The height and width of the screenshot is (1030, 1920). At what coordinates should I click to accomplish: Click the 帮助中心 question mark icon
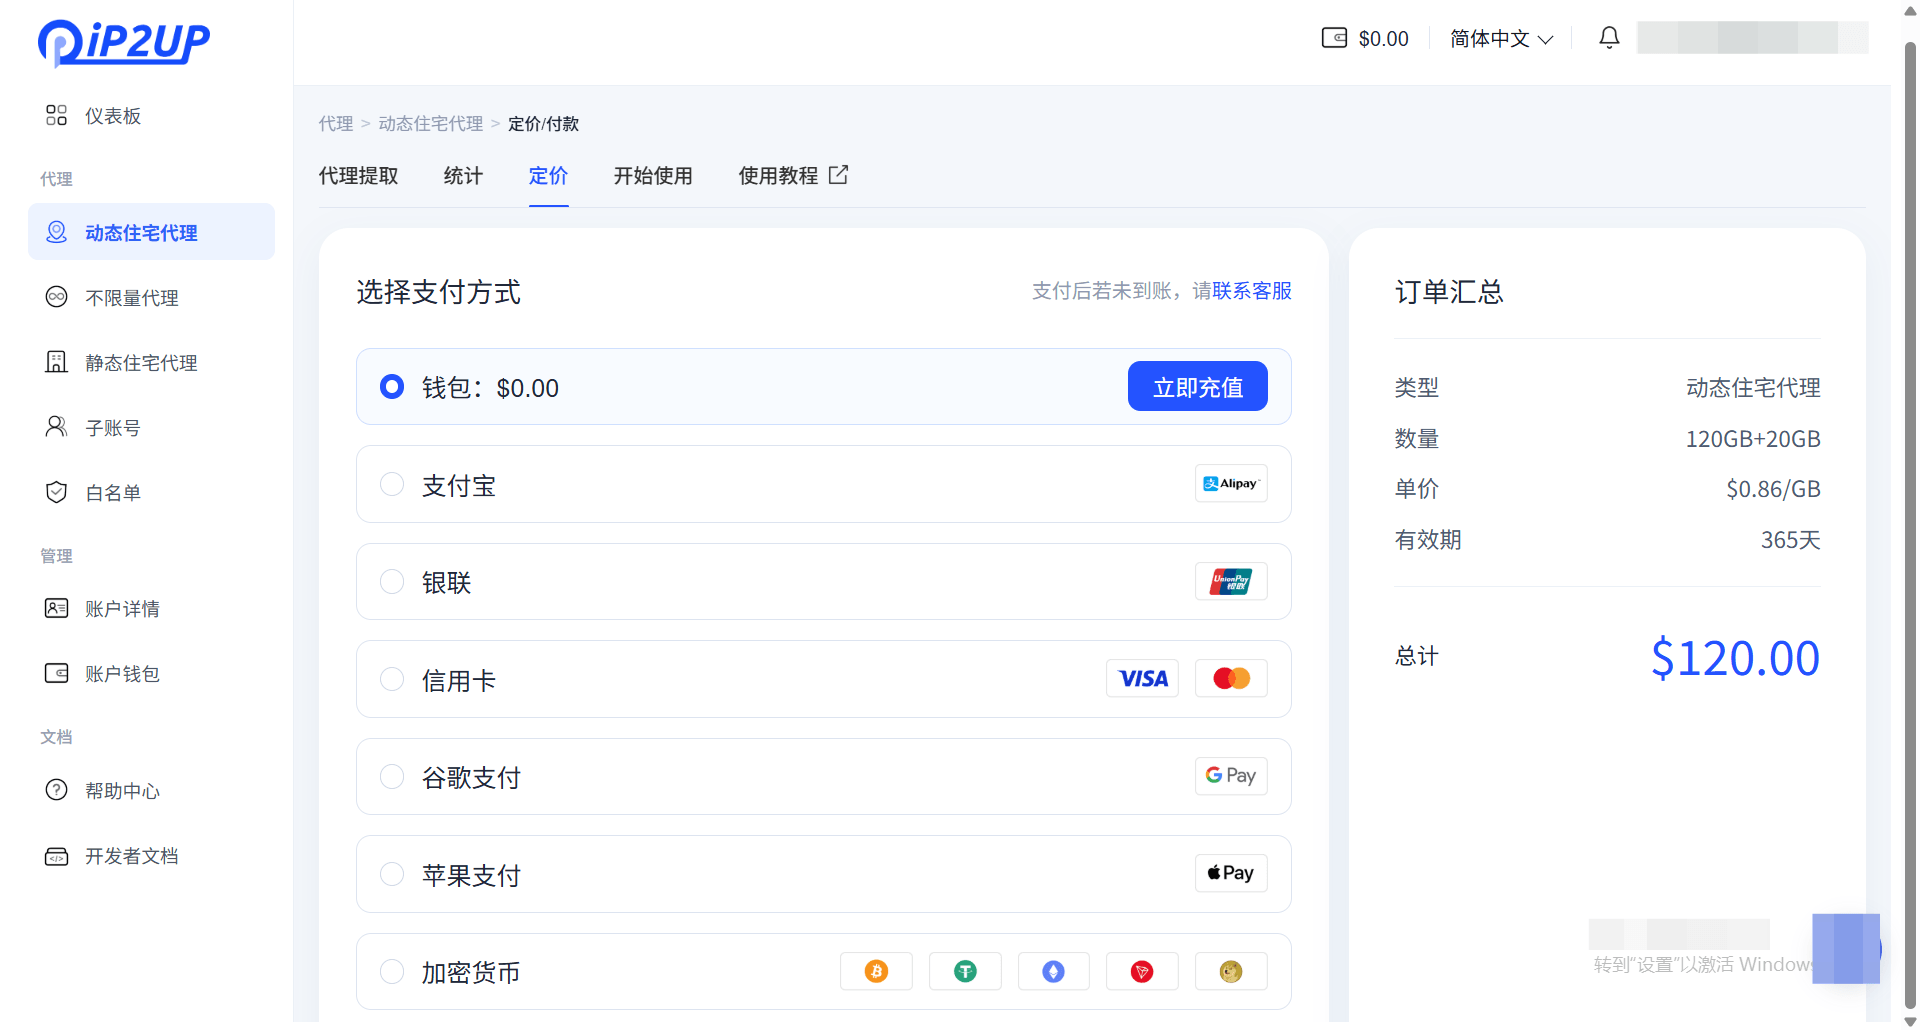(x=56, y=790)
